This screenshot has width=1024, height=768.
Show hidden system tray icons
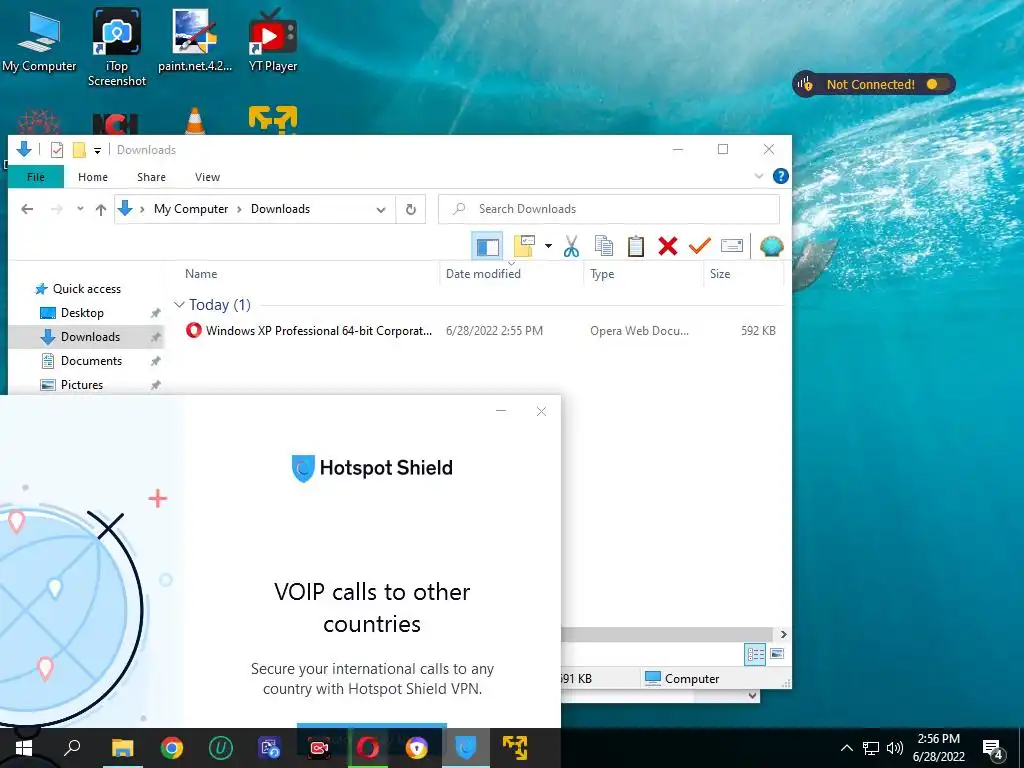click(x=846, y=748)
